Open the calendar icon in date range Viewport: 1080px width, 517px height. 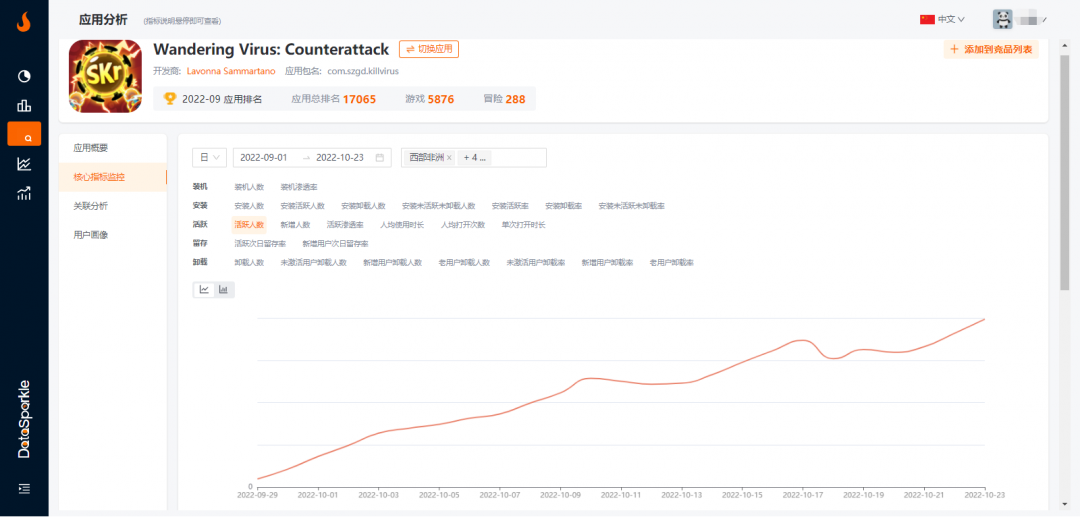[380, 158]
